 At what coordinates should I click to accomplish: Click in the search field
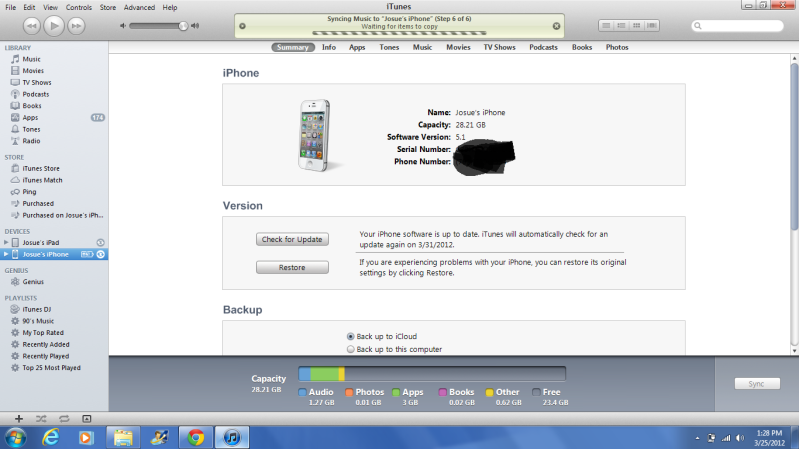coord(737,26)
